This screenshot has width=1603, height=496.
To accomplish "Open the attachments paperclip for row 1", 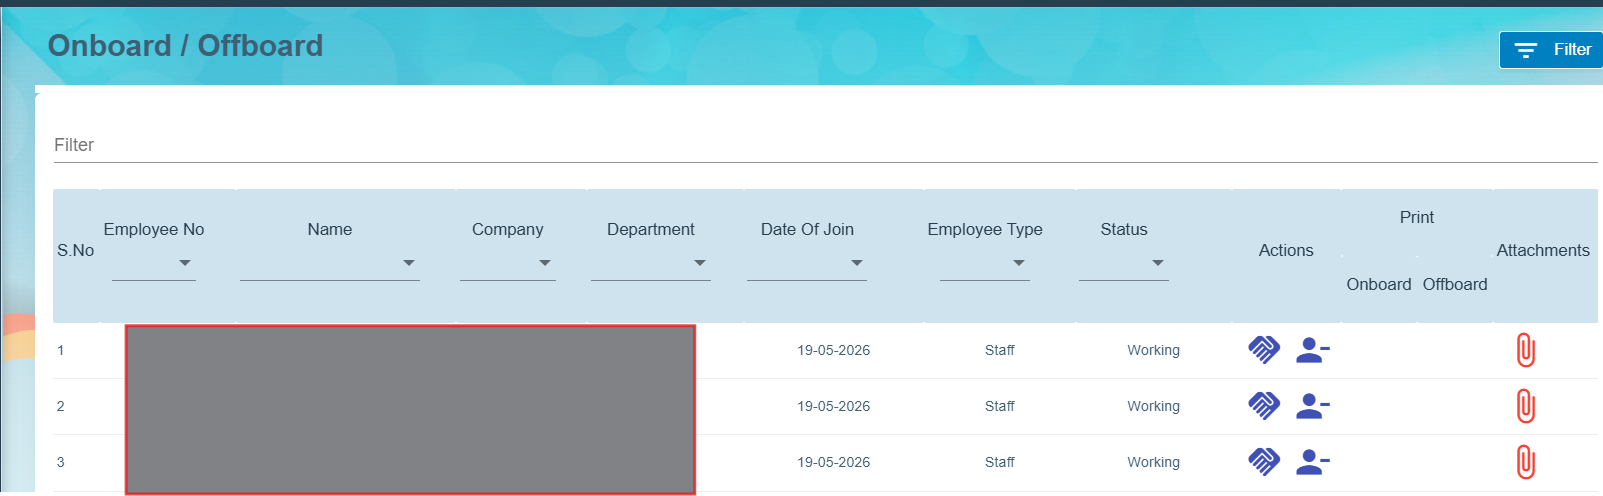I will pyautogui.click(x=1526, y=350).
